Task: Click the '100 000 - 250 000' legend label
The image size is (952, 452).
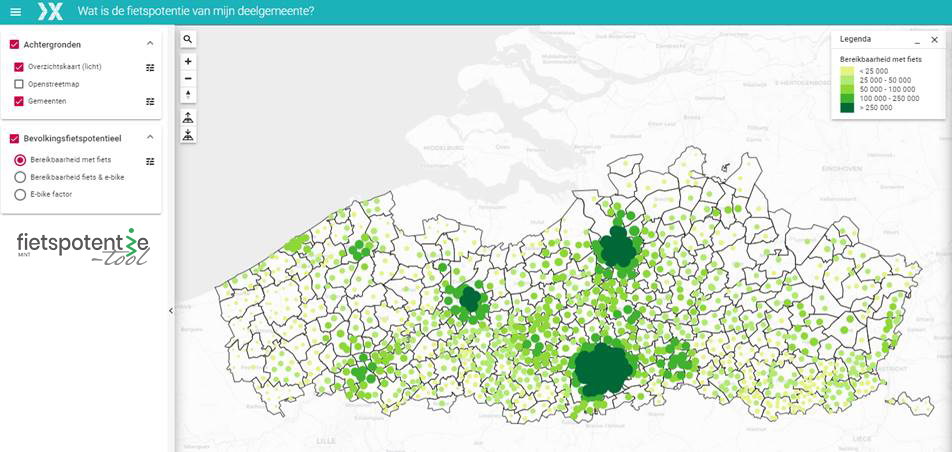Action: 889,98
